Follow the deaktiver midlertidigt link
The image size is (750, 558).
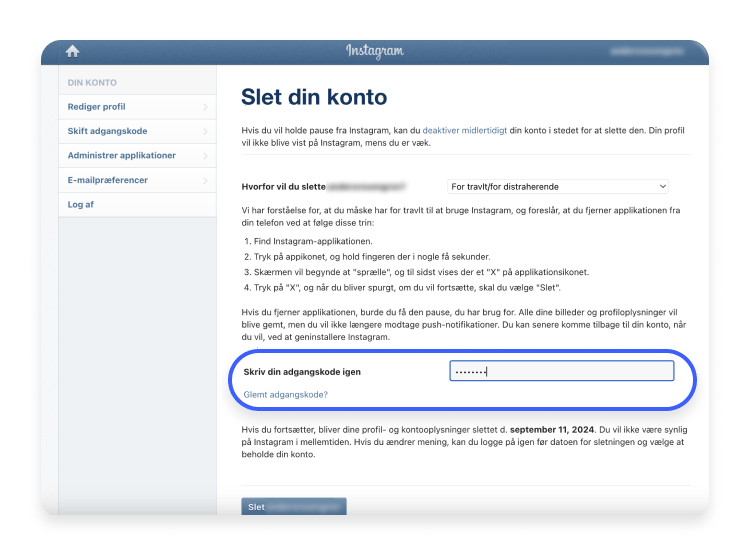pos(464,130)
